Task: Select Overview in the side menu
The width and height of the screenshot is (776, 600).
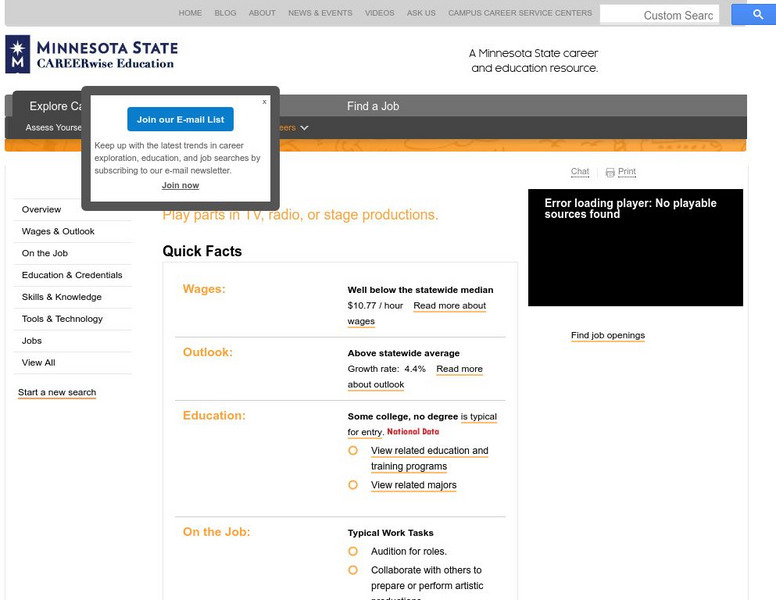Action: [x=42, y=209]
